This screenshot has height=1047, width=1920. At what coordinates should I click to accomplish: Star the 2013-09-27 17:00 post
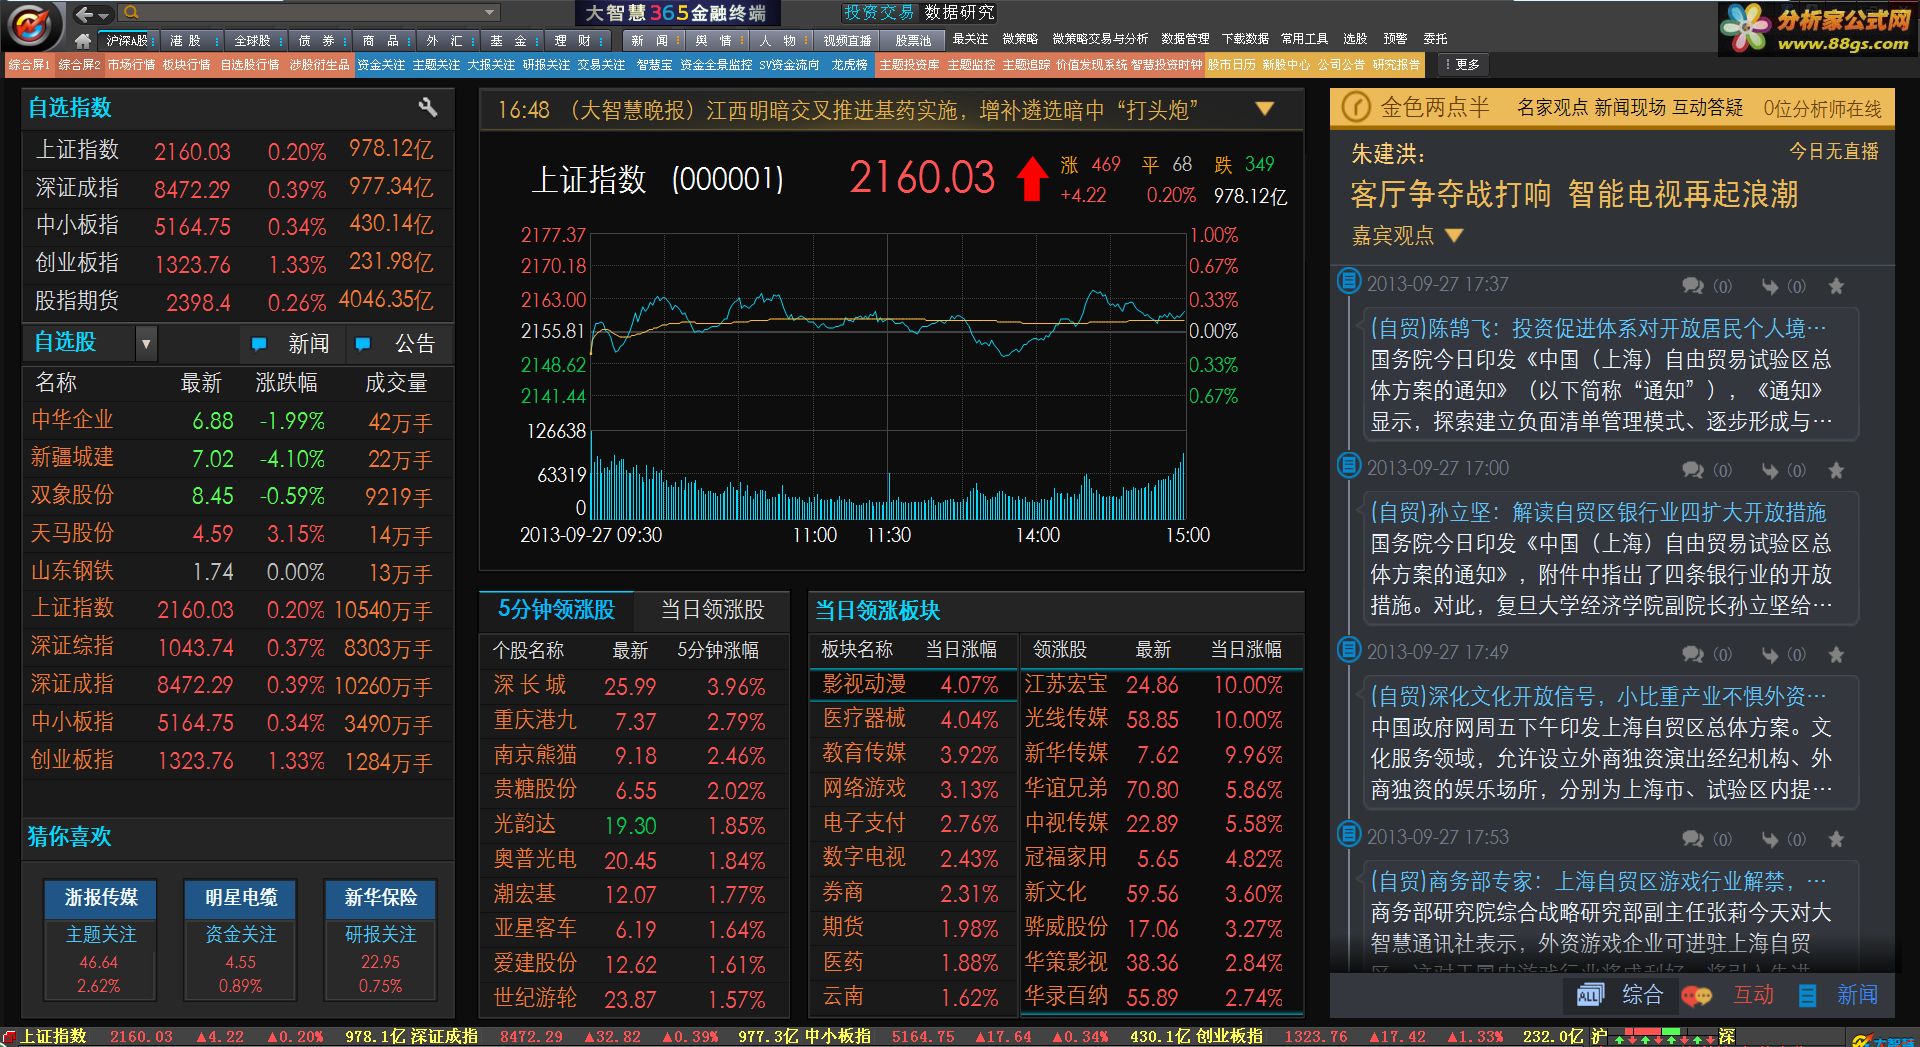click(1836, 470)
